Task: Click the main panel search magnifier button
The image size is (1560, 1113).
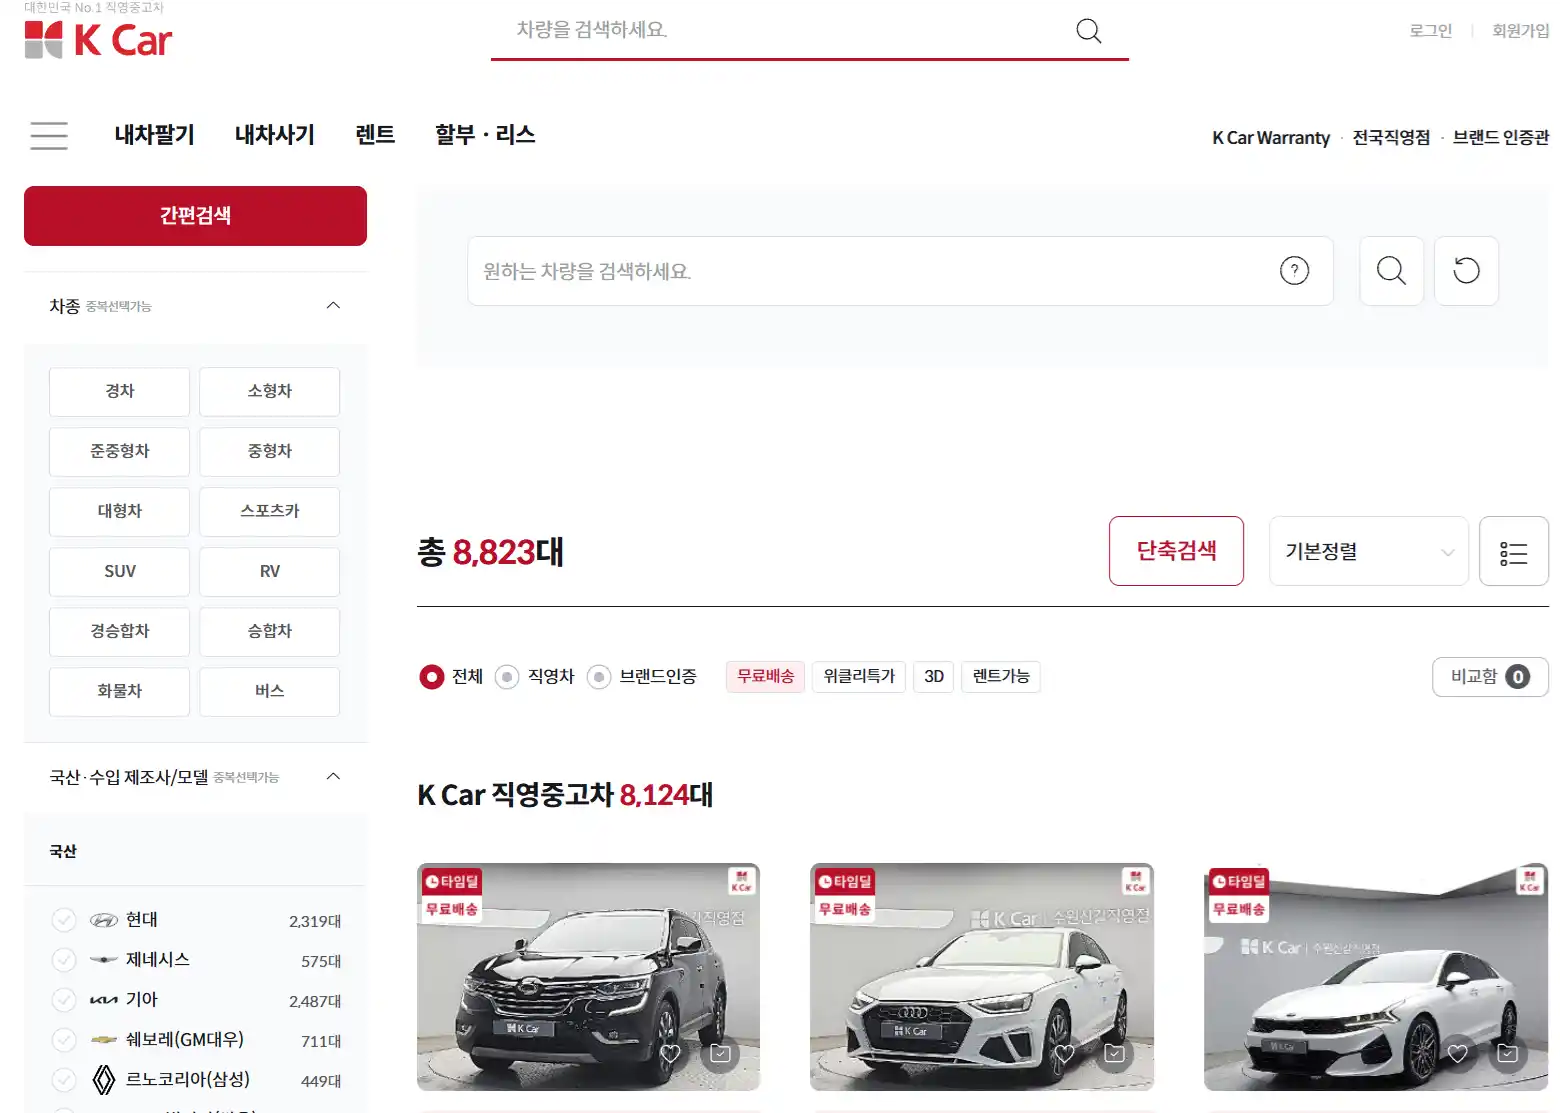Action: 1391,271
